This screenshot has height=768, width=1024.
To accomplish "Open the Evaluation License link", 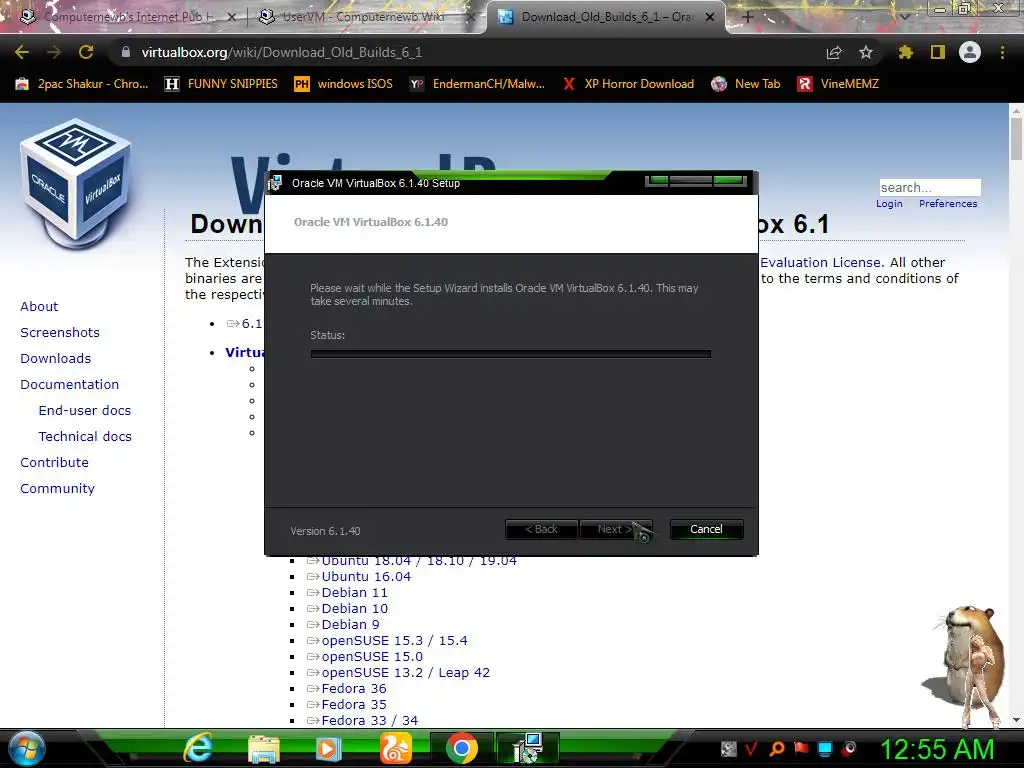I will [x=822, y=263].
